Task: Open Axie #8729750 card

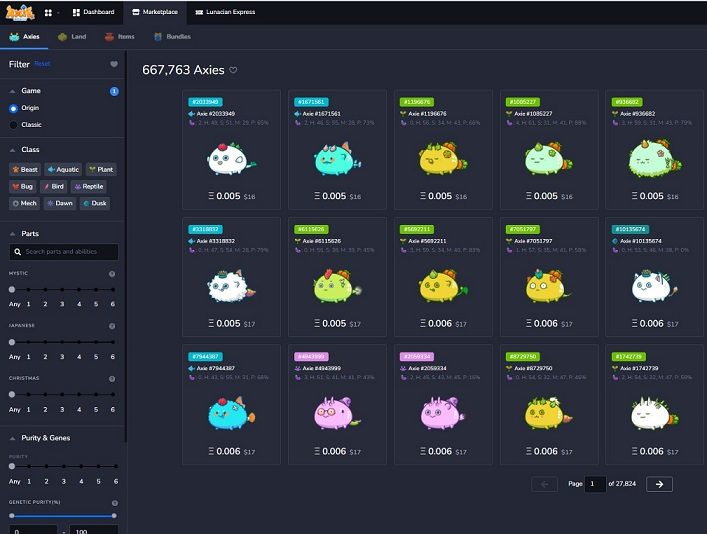Action: coord(549,405)
